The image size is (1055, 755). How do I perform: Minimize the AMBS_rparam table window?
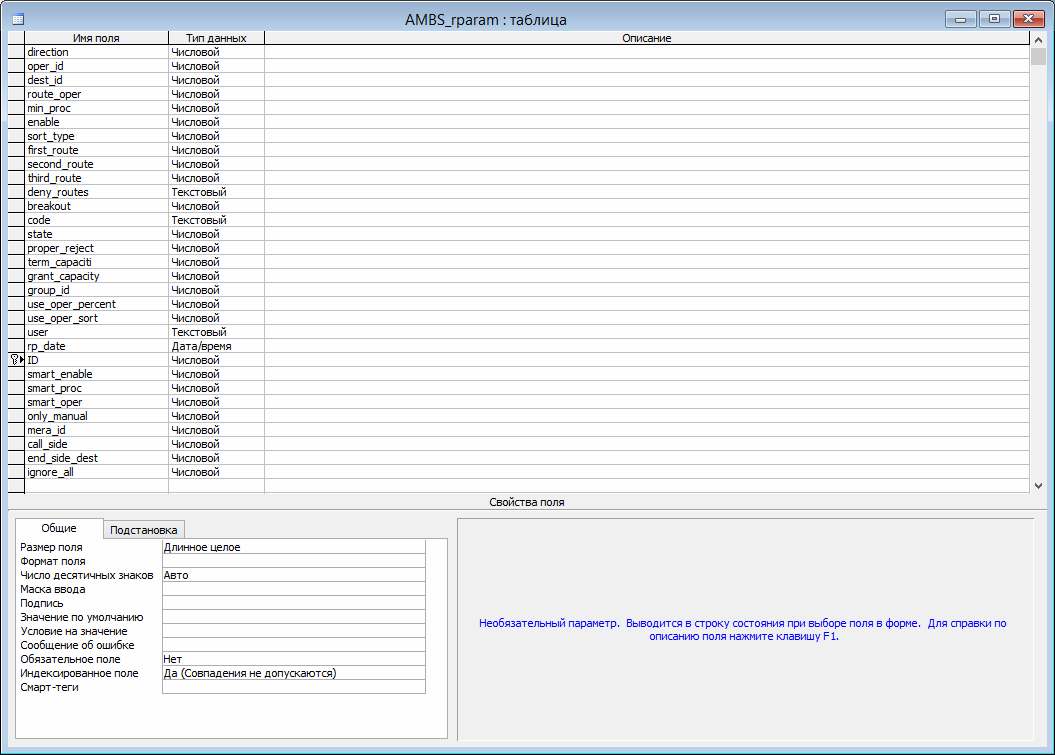[961, 18]
